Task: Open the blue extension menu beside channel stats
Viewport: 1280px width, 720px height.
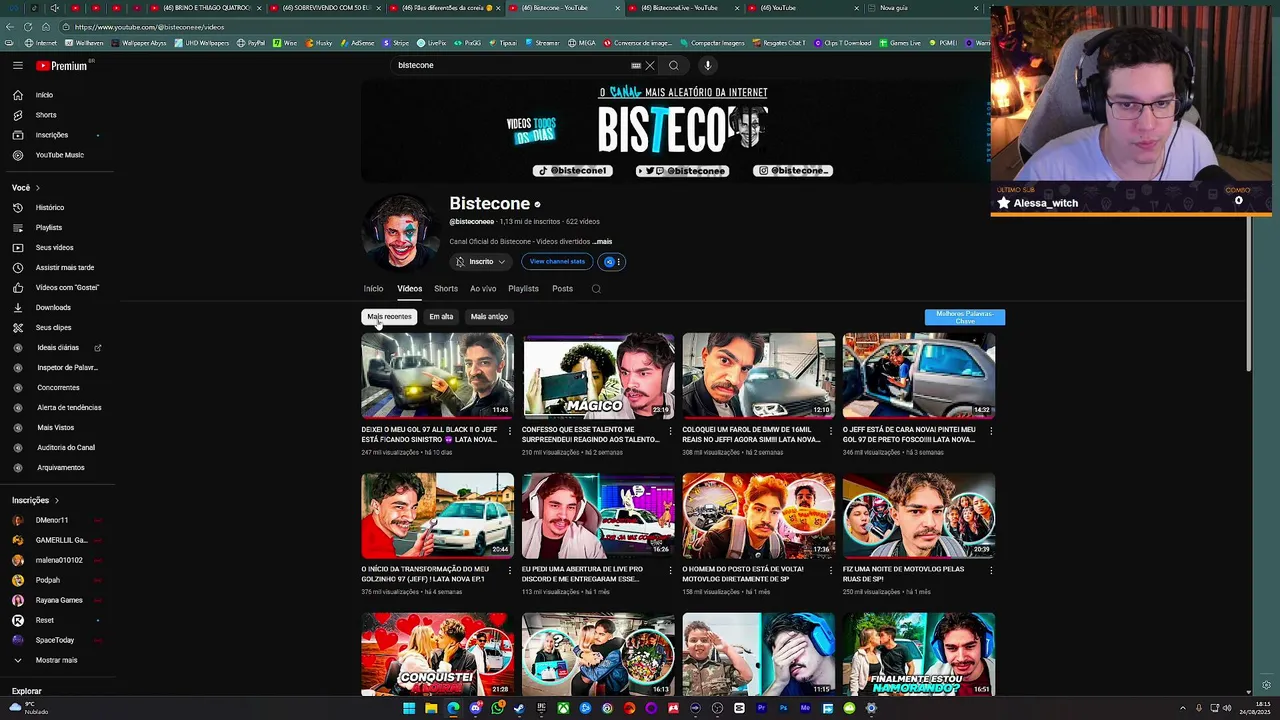Action: pyautogui.click(x=613, y=262)
